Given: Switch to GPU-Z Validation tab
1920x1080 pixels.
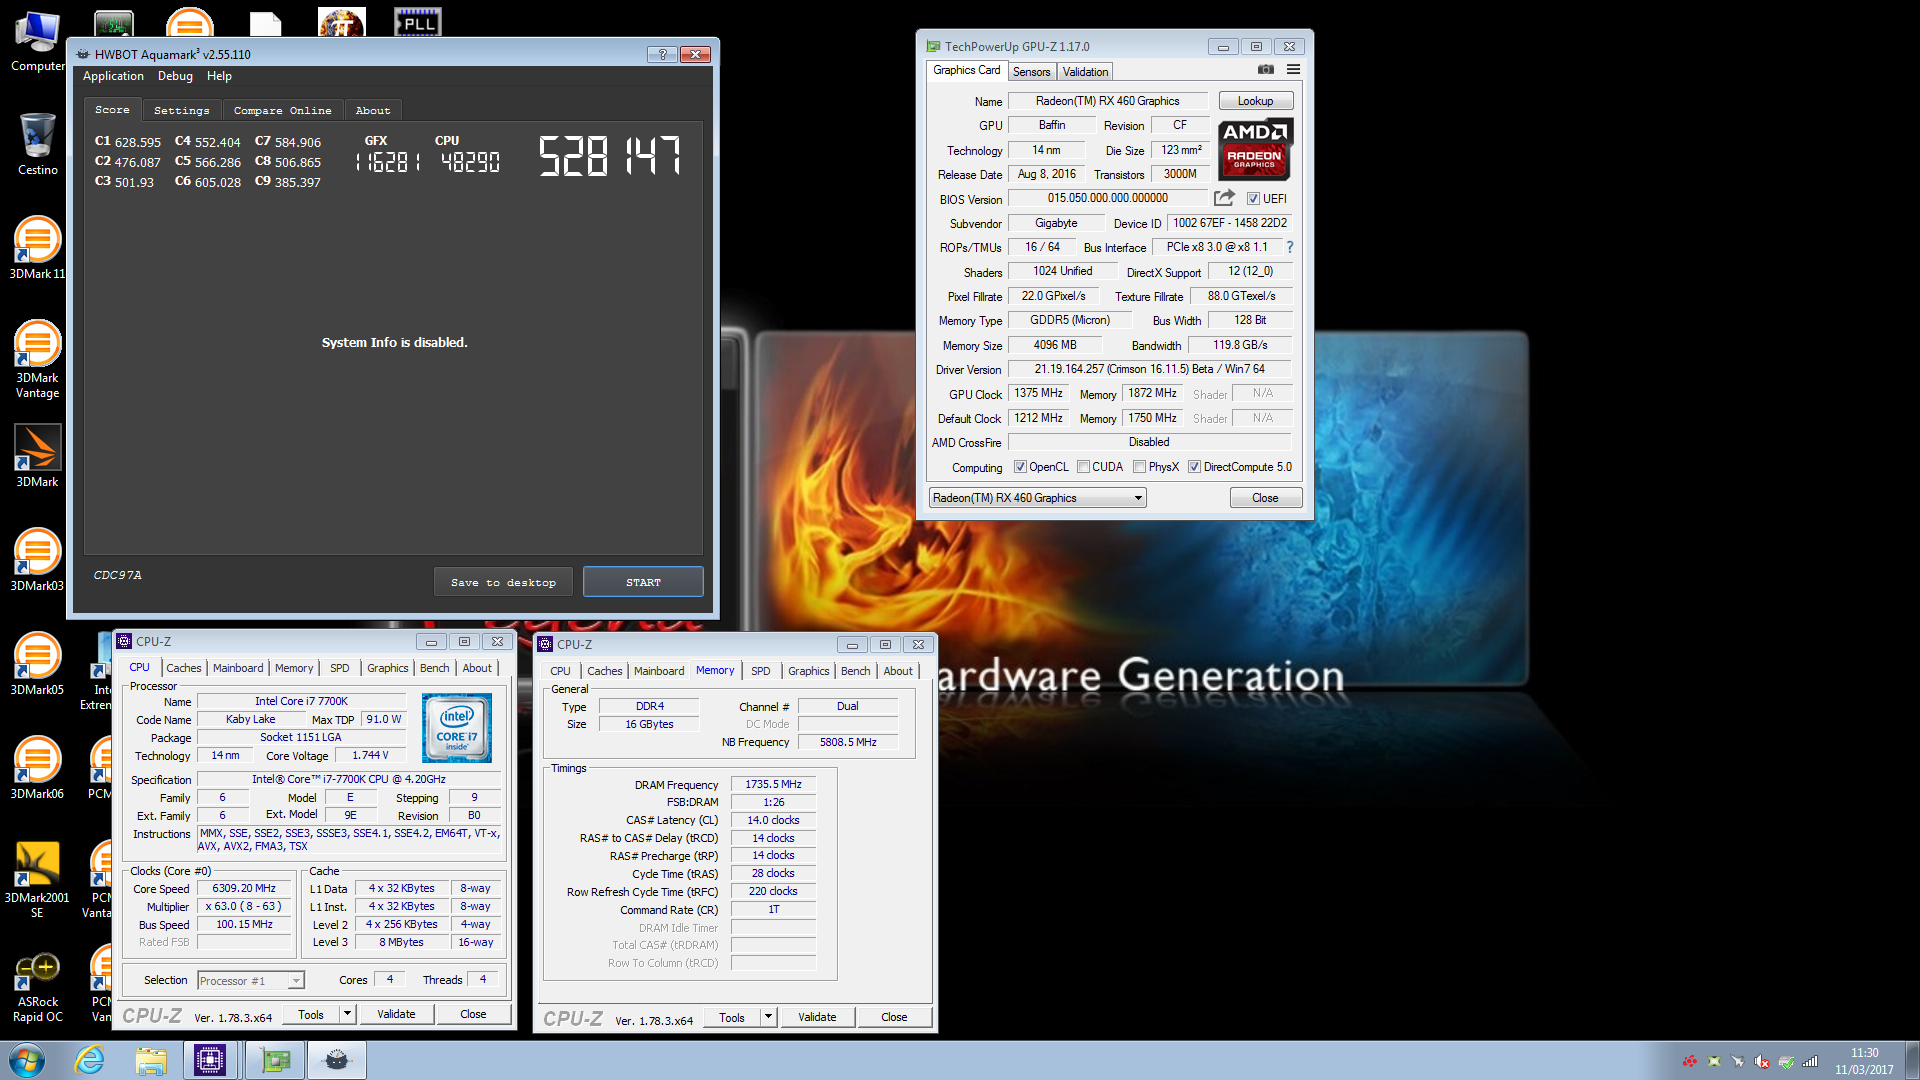Looking at the screenshot, I should [x=1085, y=72].
